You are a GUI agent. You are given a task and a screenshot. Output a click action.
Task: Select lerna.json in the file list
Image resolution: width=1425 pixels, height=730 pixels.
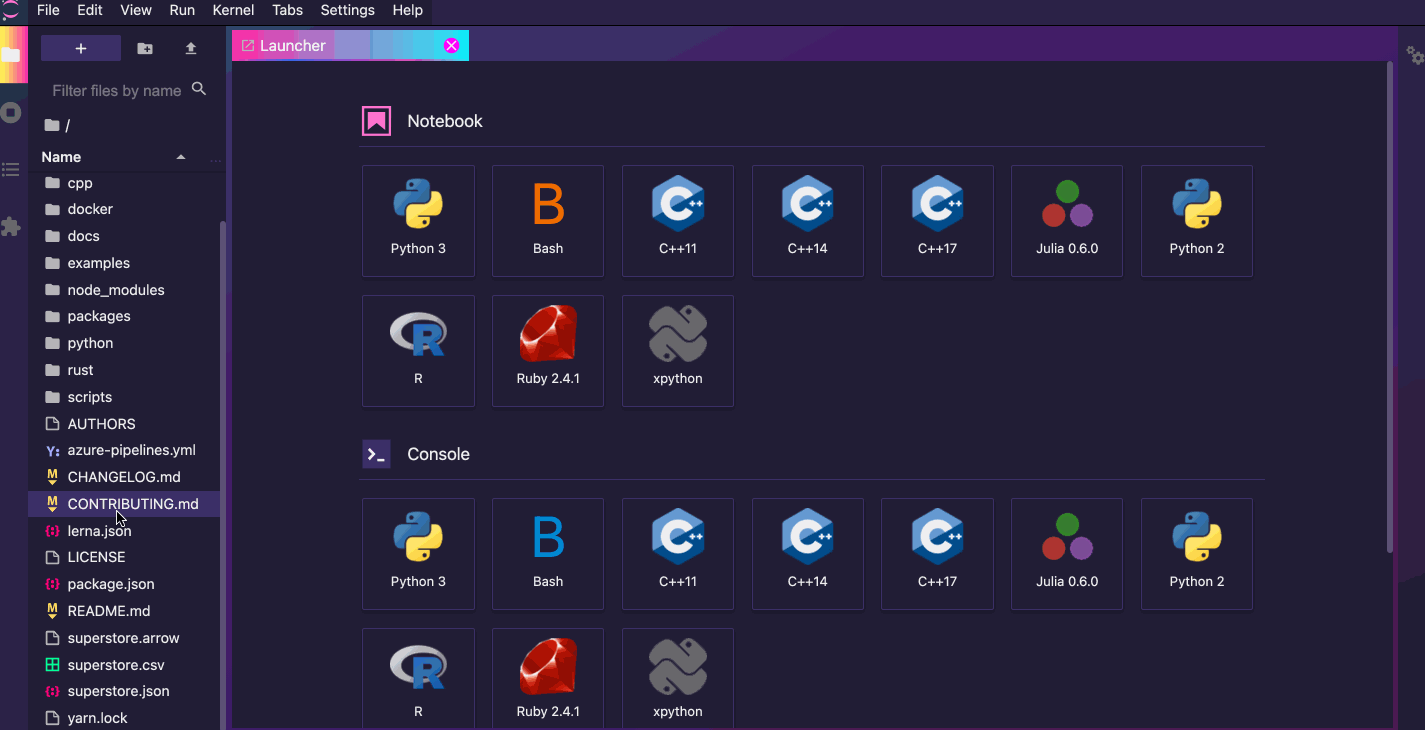[x=124, y=531]
